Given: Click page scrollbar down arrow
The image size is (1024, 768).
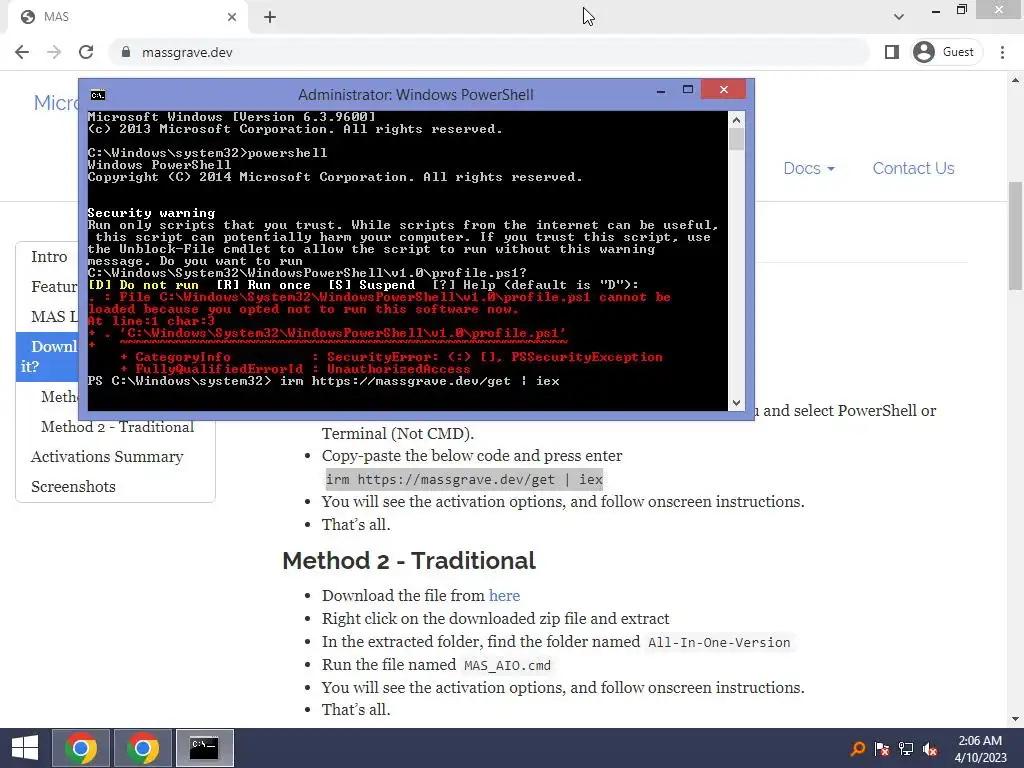Looking at the screenshot, I should coord(1016,719).
